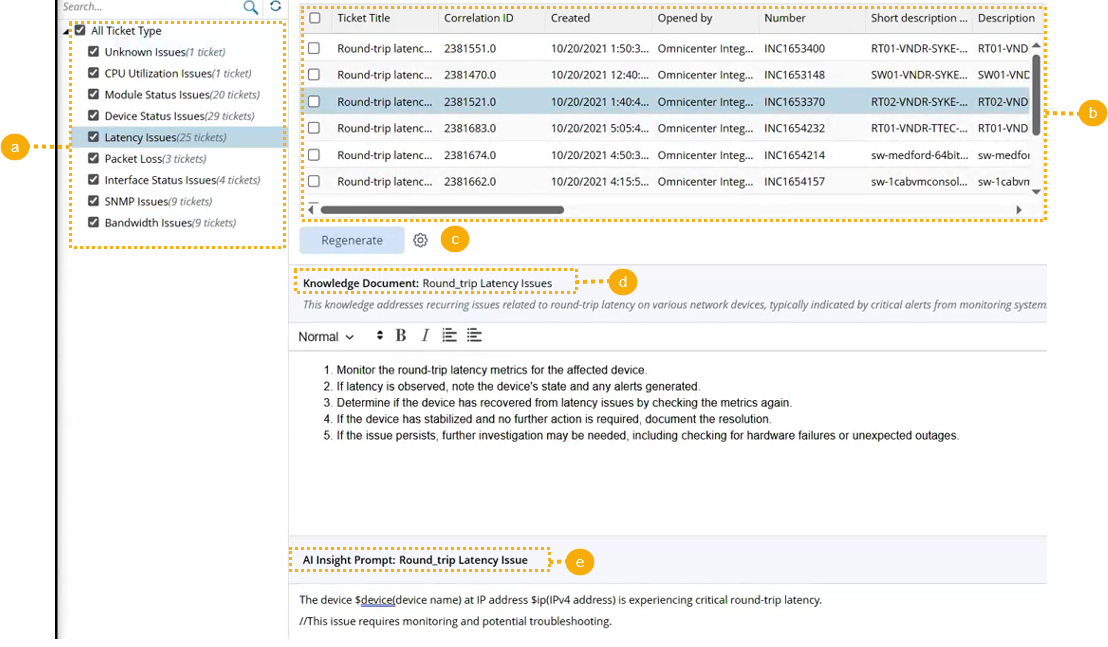Screen dimensions: 1108x647
Task: Select checkbox for ticket INC1653400
Action: (314, 48)
